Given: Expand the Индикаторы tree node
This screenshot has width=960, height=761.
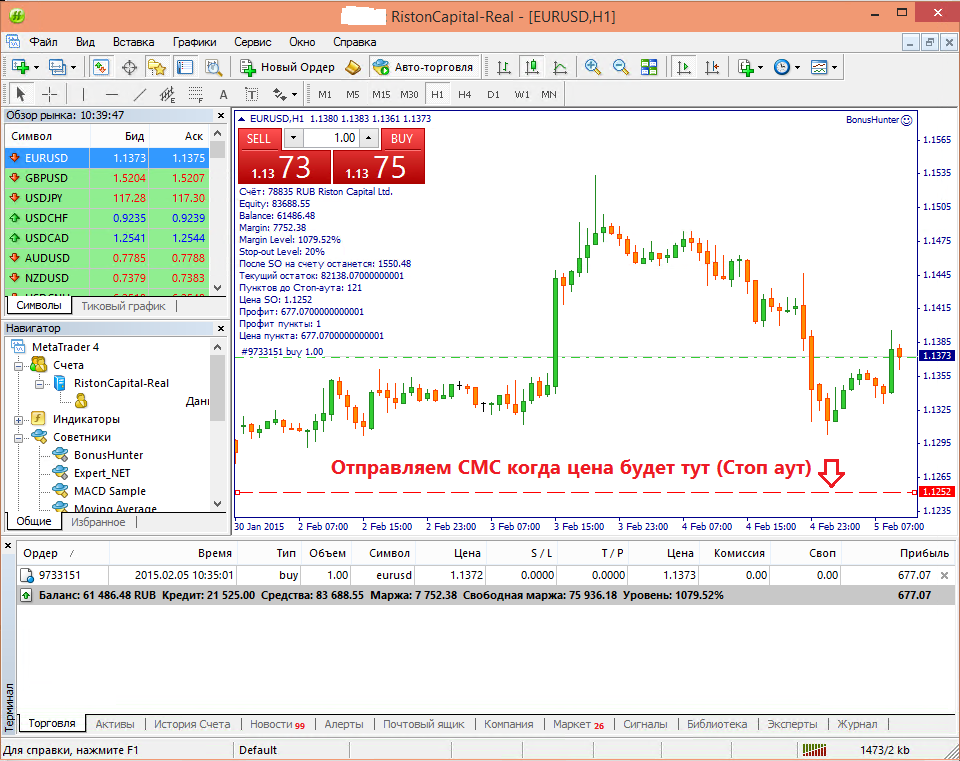Looking at the screenshot, I should point(18,420).
